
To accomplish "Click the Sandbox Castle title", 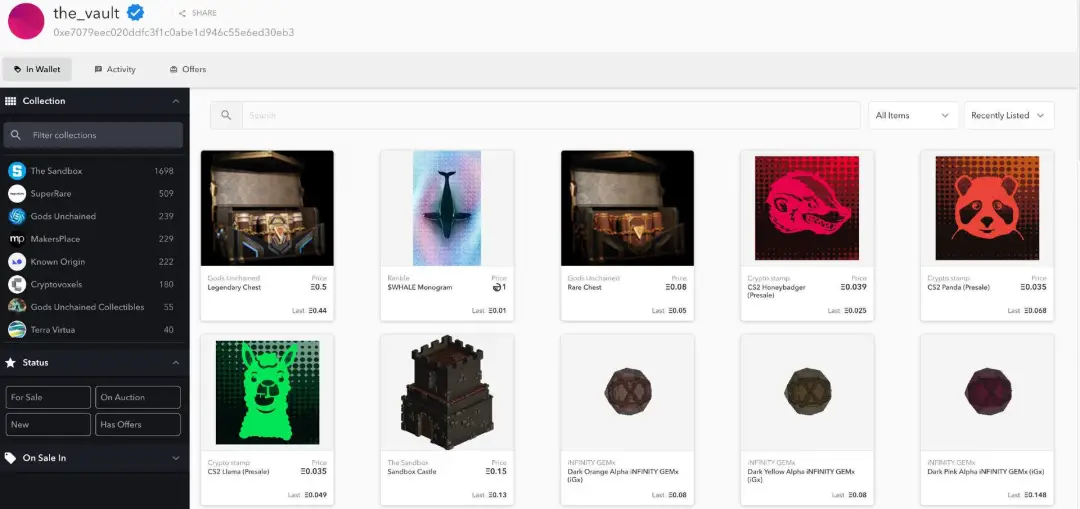I will 412,472.
